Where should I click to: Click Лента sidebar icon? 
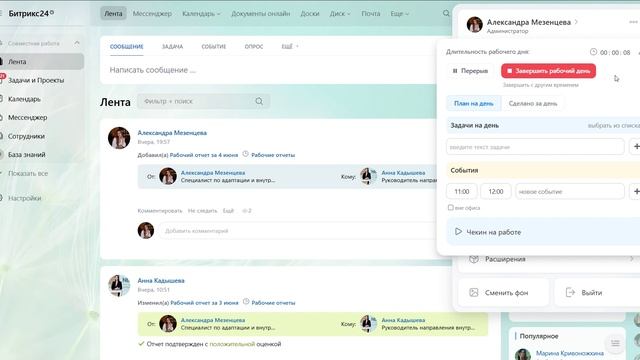[x=2, y=62]
